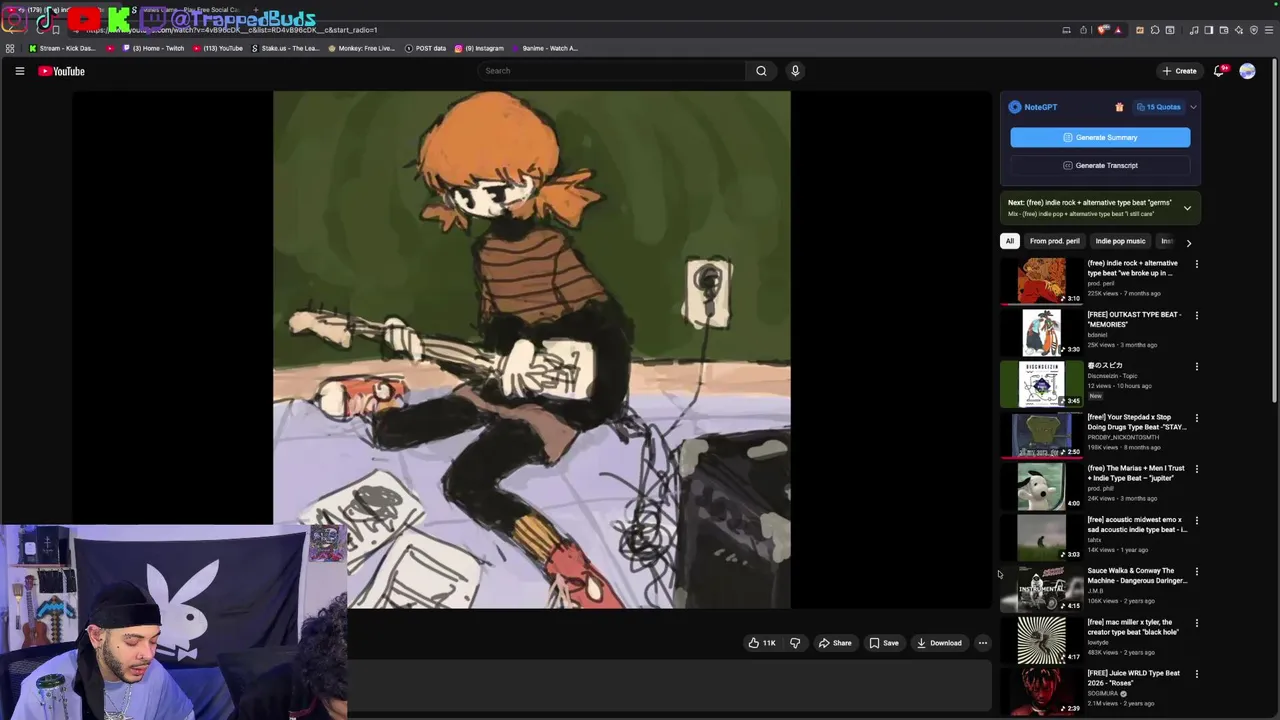1280x720 pixels.
Task: Start voice search with the microphone icon
Action: (795, 71)
